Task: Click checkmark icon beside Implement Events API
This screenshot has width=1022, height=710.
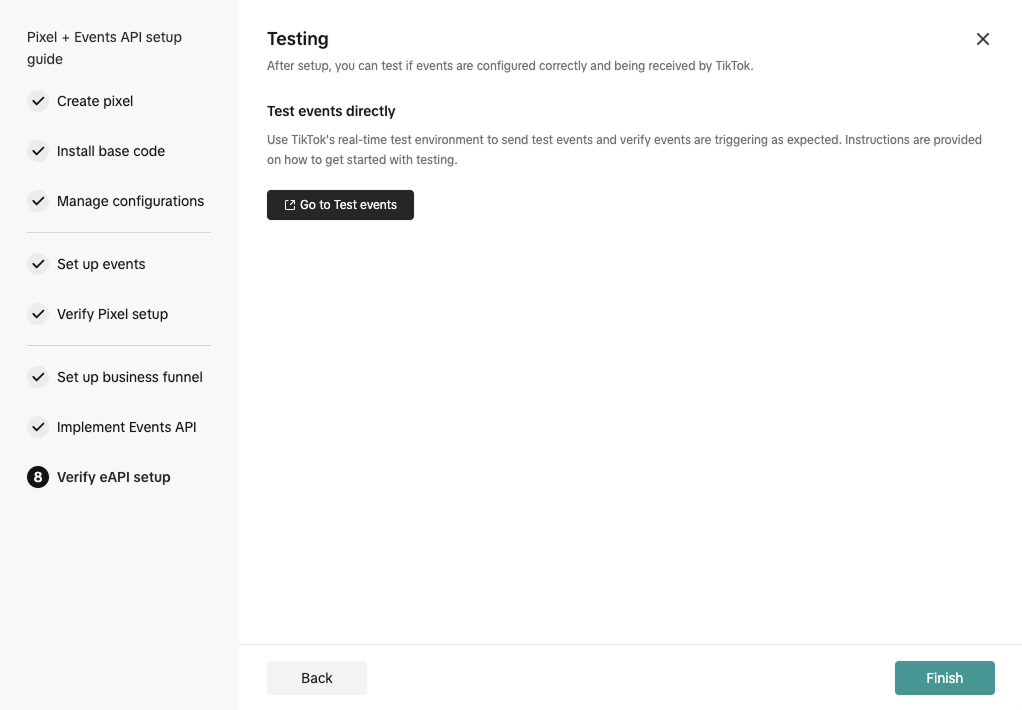Action: pyautogui.click(x=38, y=427)
